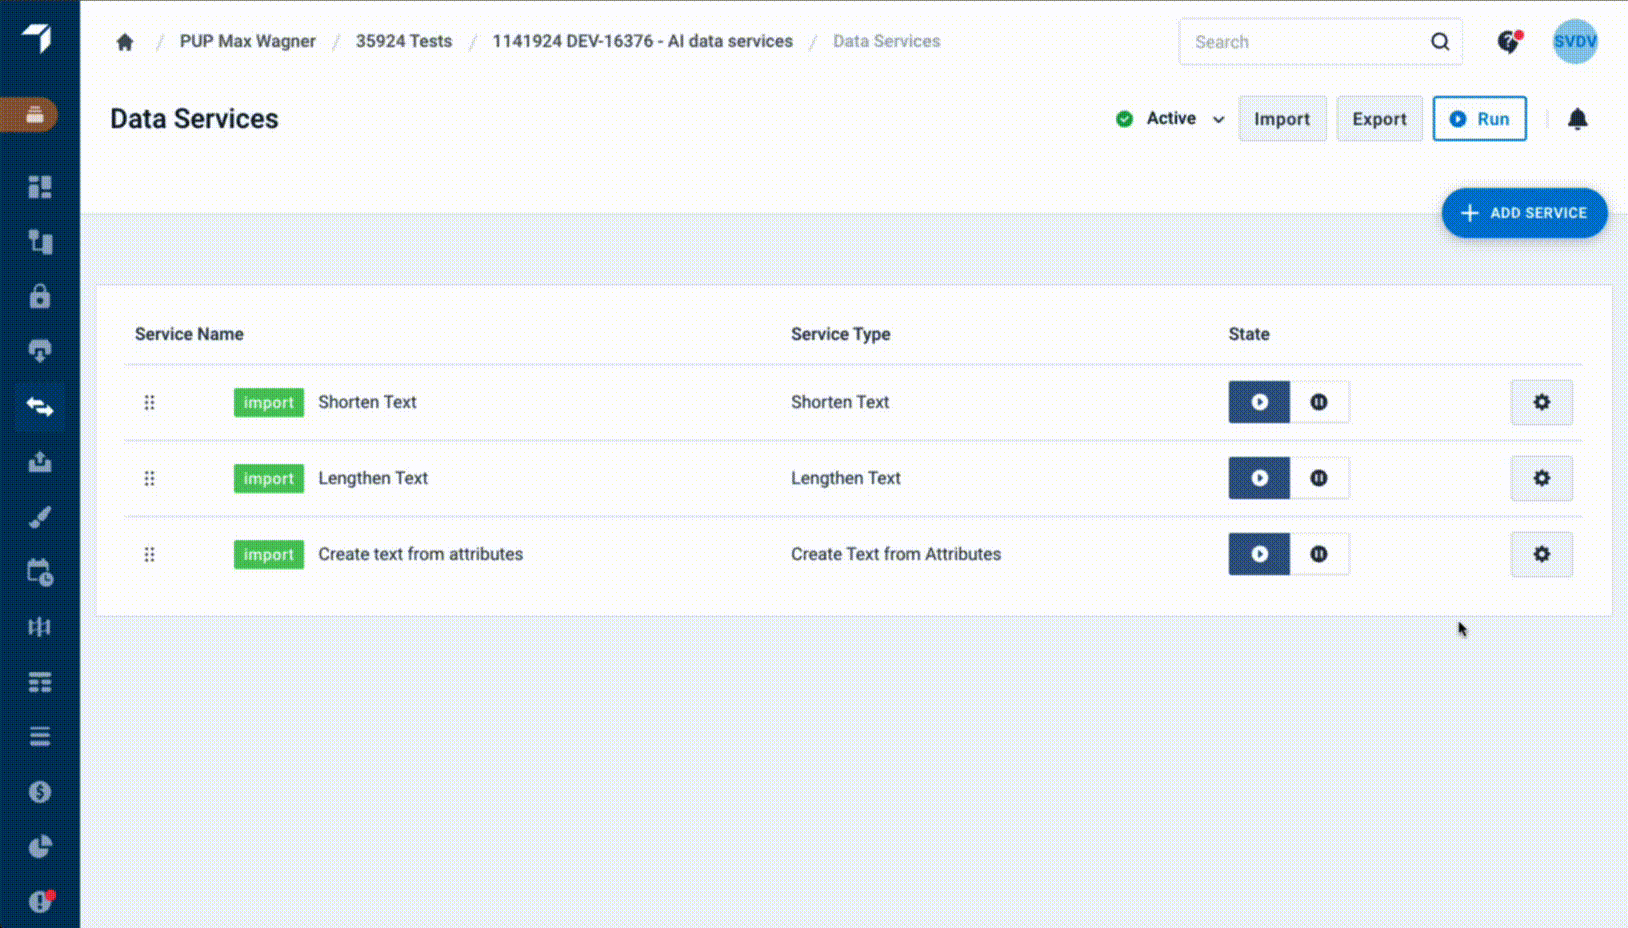This screenshot has width=1628, height=928.
Task: Activate the Lengthen Text service play state
Action: point(1259,478)
